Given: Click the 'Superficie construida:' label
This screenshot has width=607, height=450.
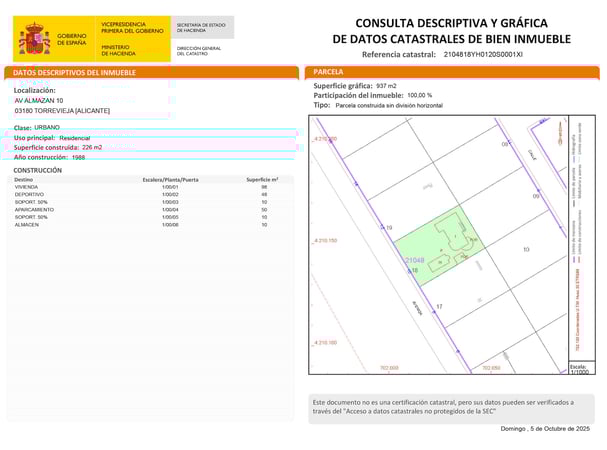Looking at the screenshot, I should pos(46,148).
